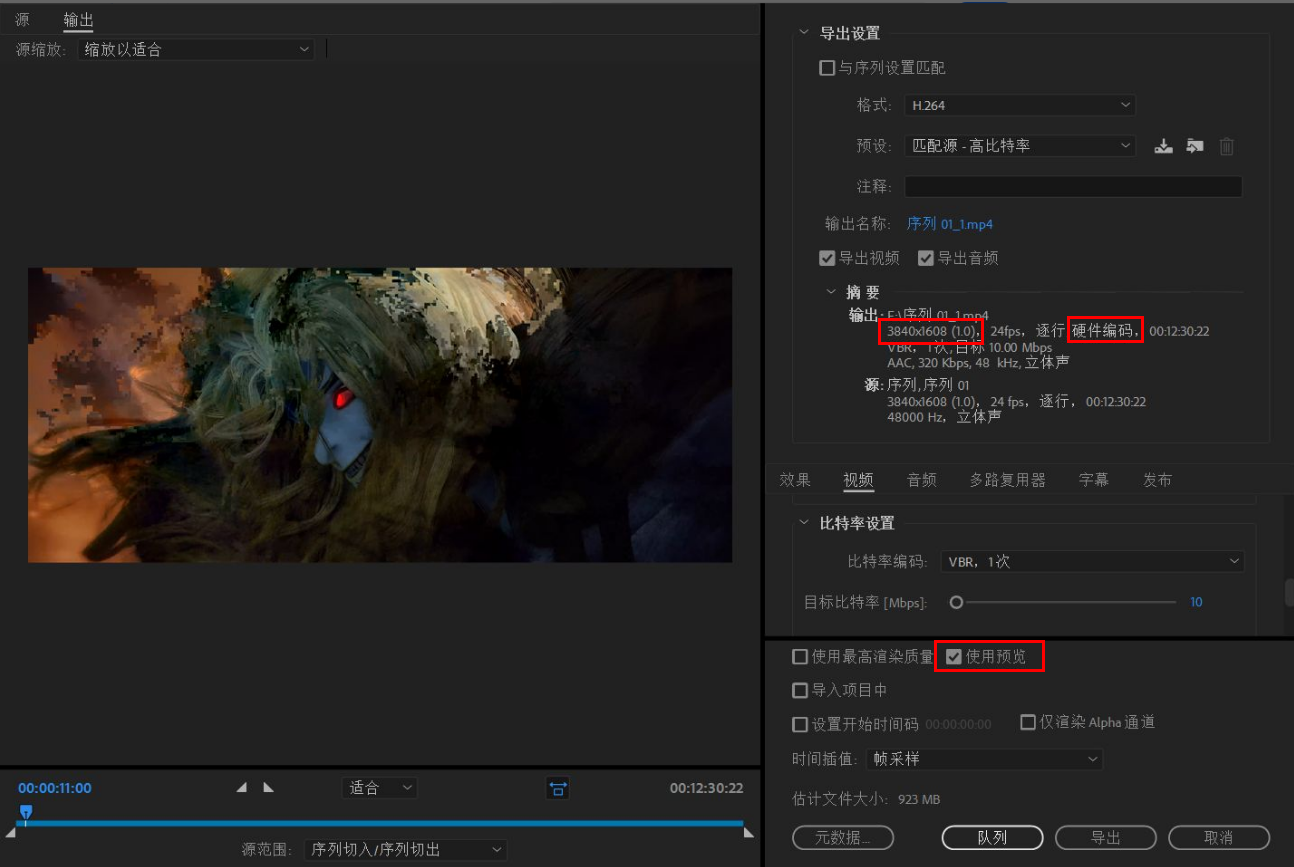This screenshot has height=867, width=1294.
Task: Click the import preset icon
Action: (1195, 146)
